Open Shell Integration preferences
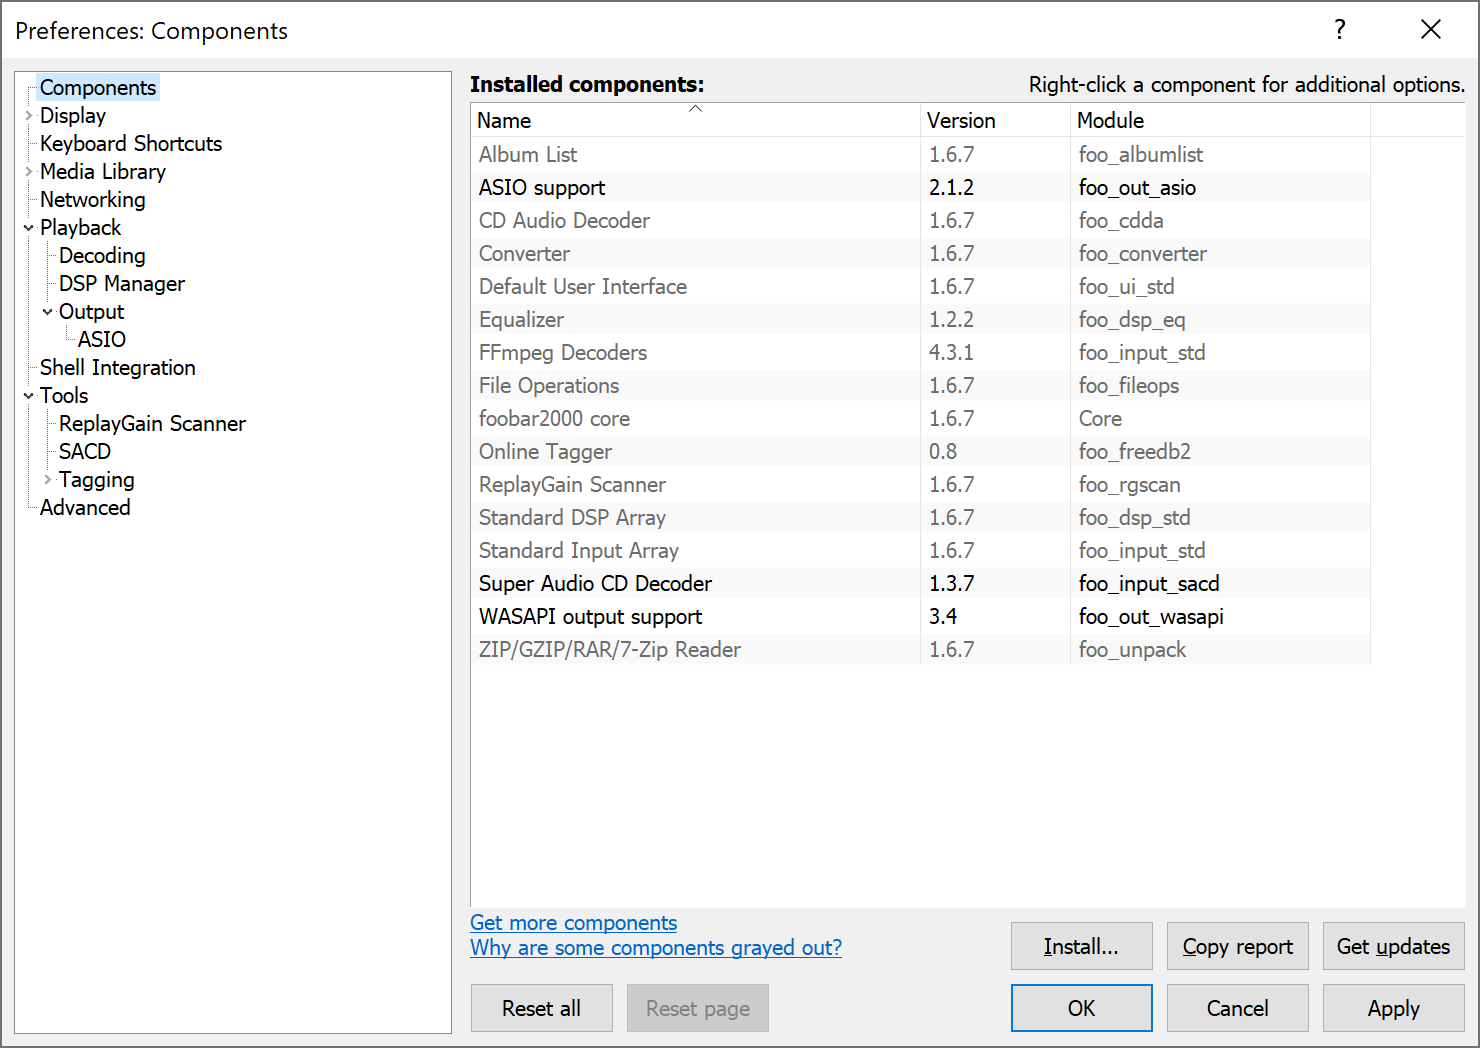The height and width of the screenshot is (1048, 1480). 118,368
